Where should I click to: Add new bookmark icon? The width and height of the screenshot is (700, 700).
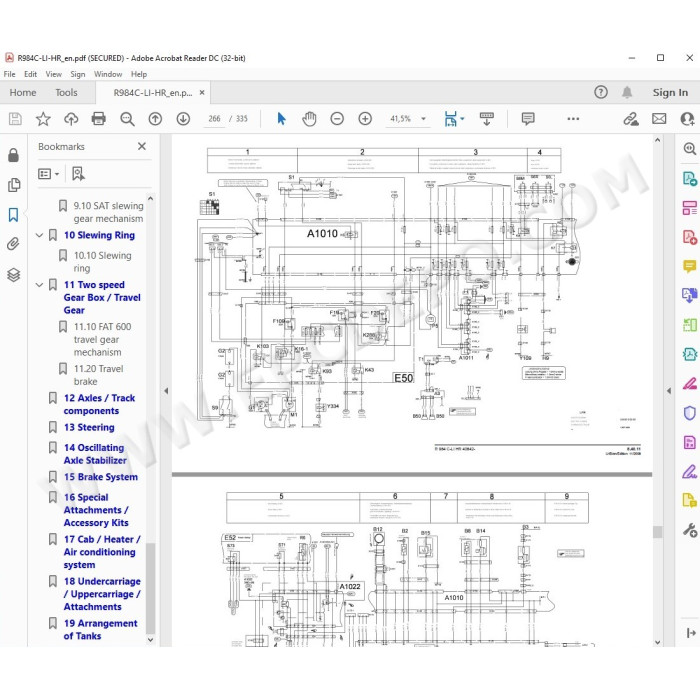tap(78, 174)
